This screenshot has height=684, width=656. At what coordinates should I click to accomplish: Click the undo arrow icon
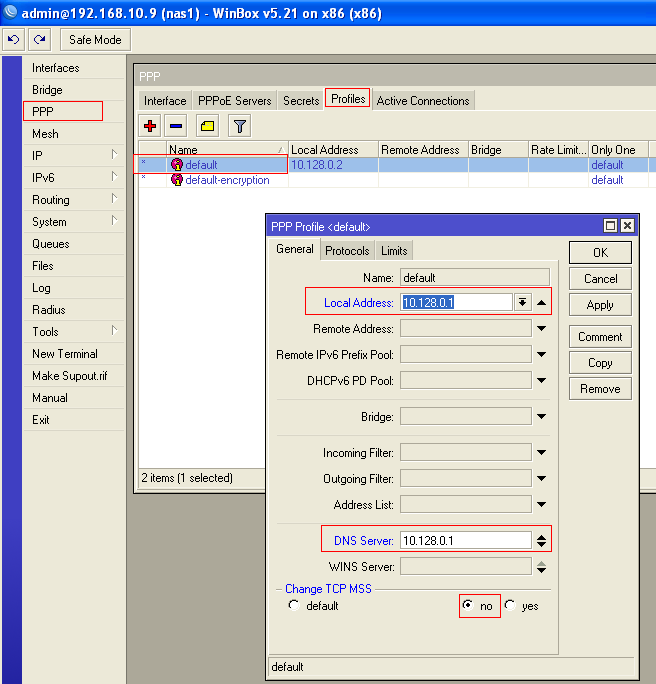coord(14,40)
